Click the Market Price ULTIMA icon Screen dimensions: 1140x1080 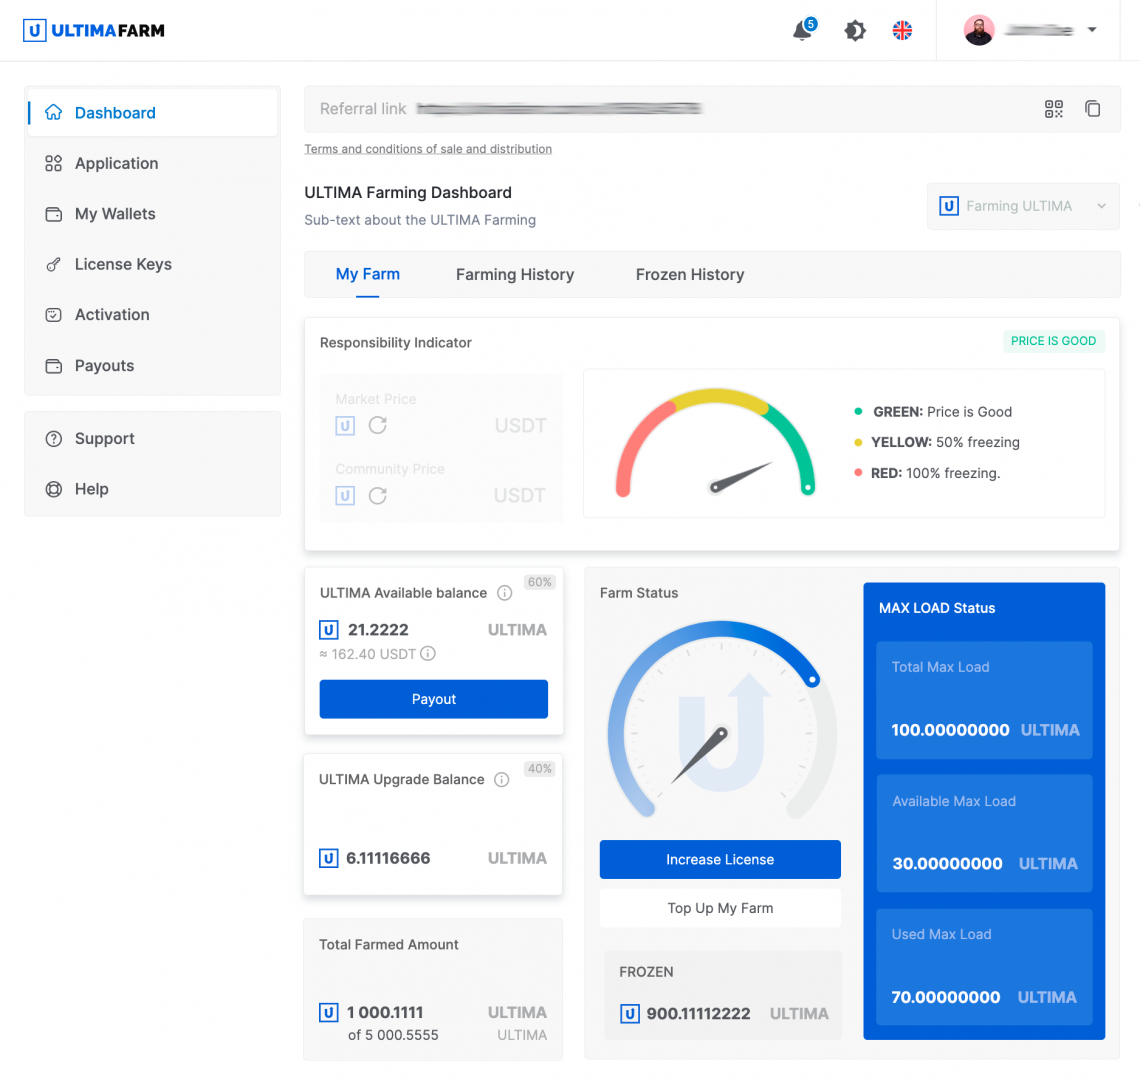pyautogui.click(x=345, y=425)
